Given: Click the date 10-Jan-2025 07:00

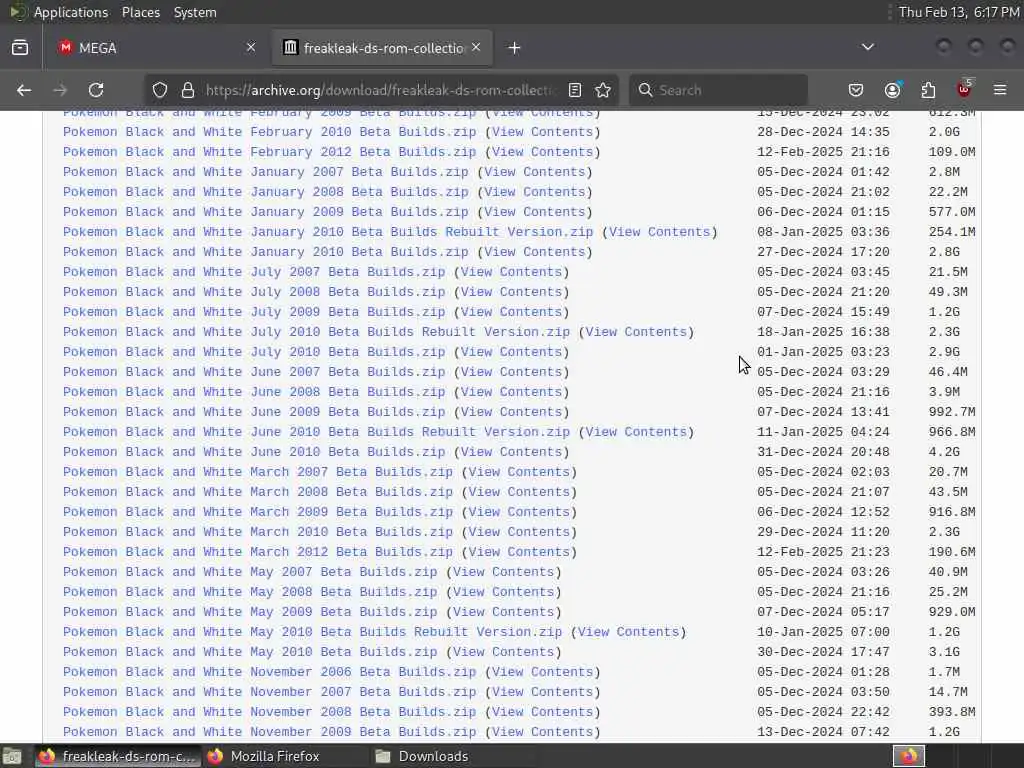Looking at the screenshot, I should 824,632.
